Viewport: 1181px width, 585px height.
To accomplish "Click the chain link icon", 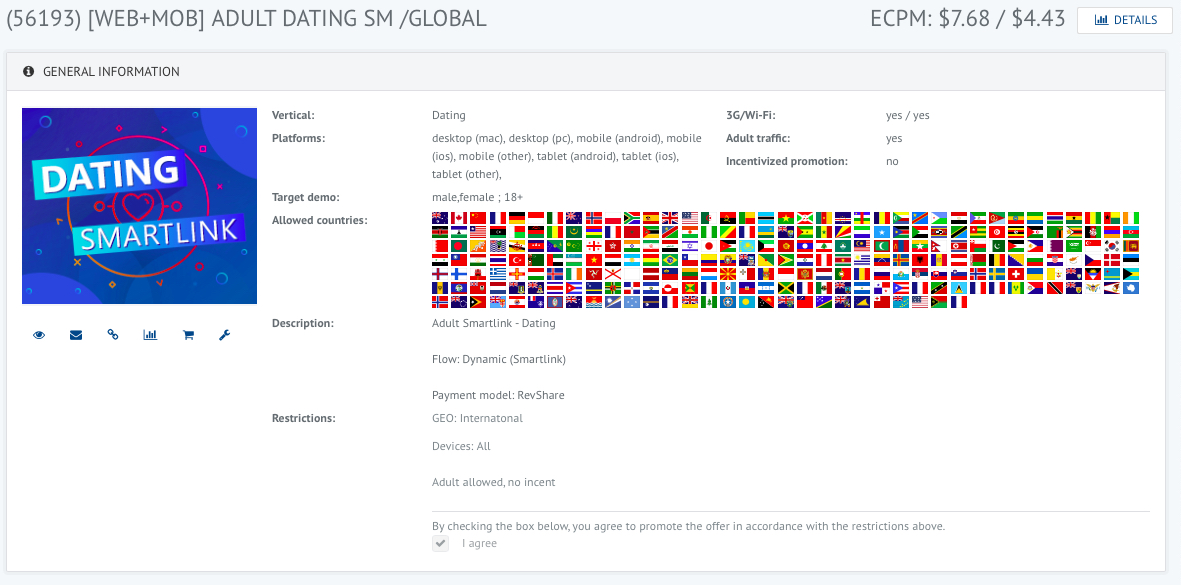I will click(113, 335).
